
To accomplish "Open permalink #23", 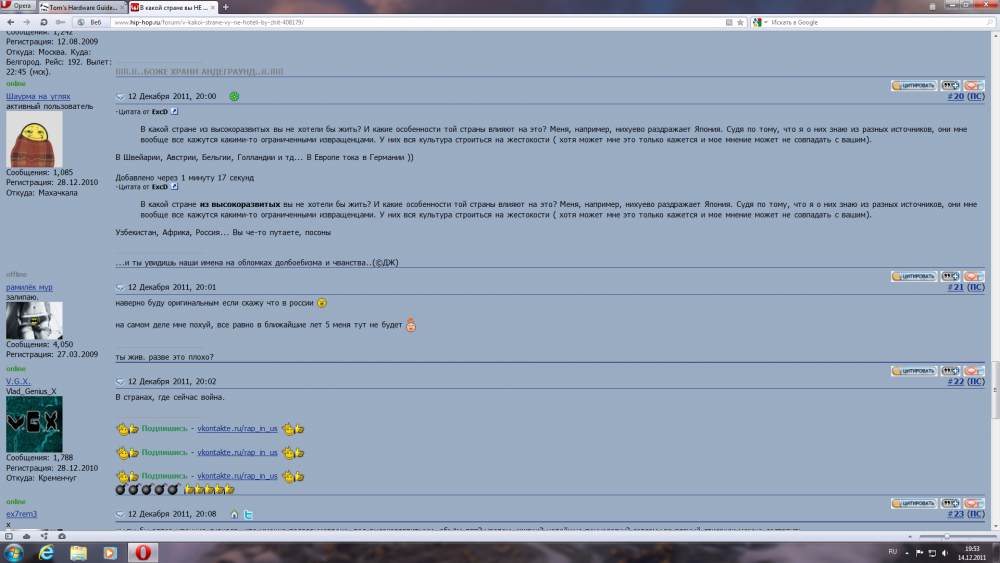I will click(955, 514).
